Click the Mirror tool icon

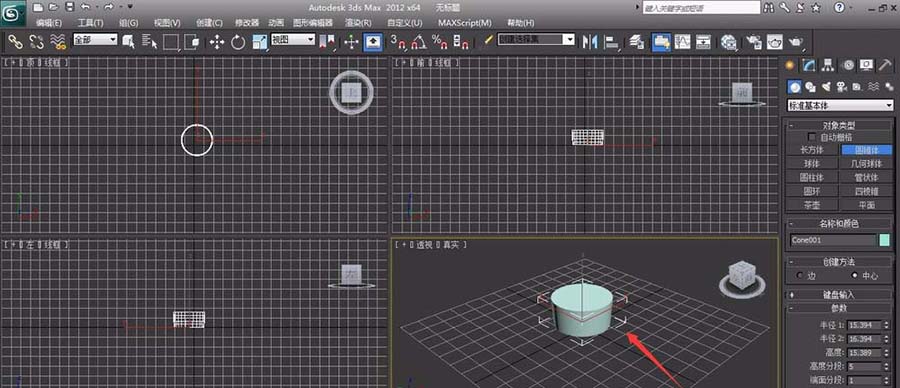pos(589,42)
